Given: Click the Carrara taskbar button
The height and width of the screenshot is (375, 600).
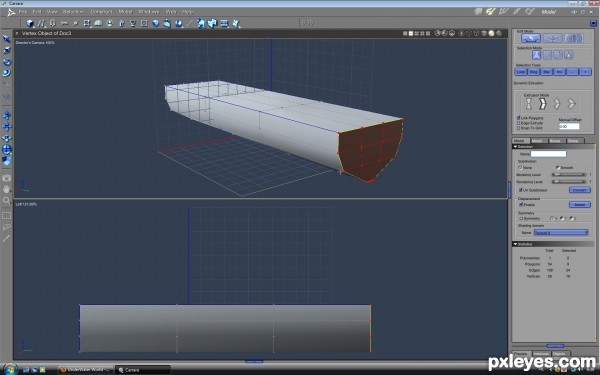Looking at the screenshot, I should point(142,370).
